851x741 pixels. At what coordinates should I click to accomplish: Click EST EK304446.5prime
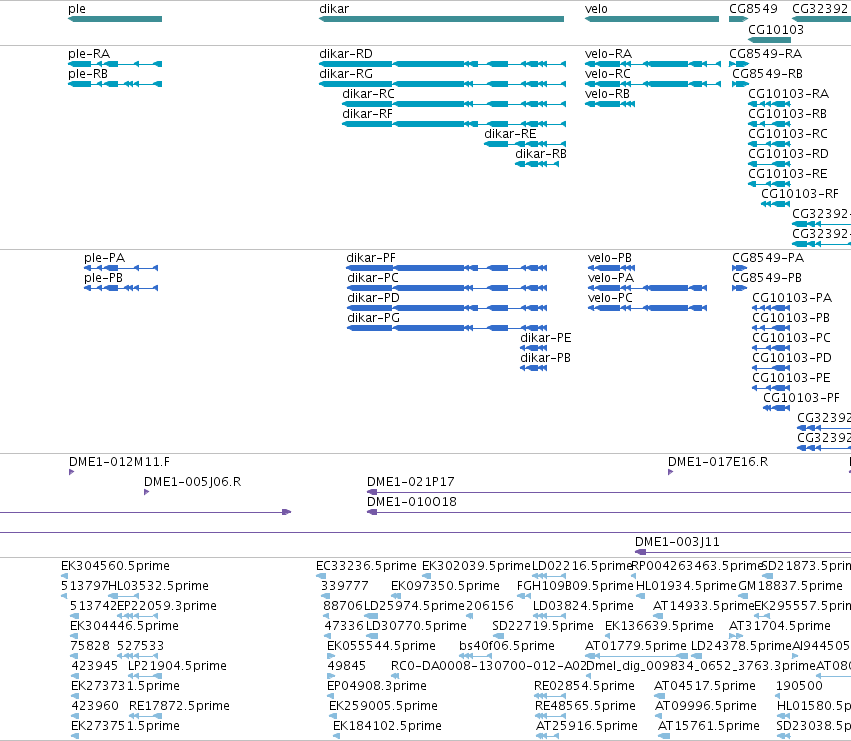[74, 636]
